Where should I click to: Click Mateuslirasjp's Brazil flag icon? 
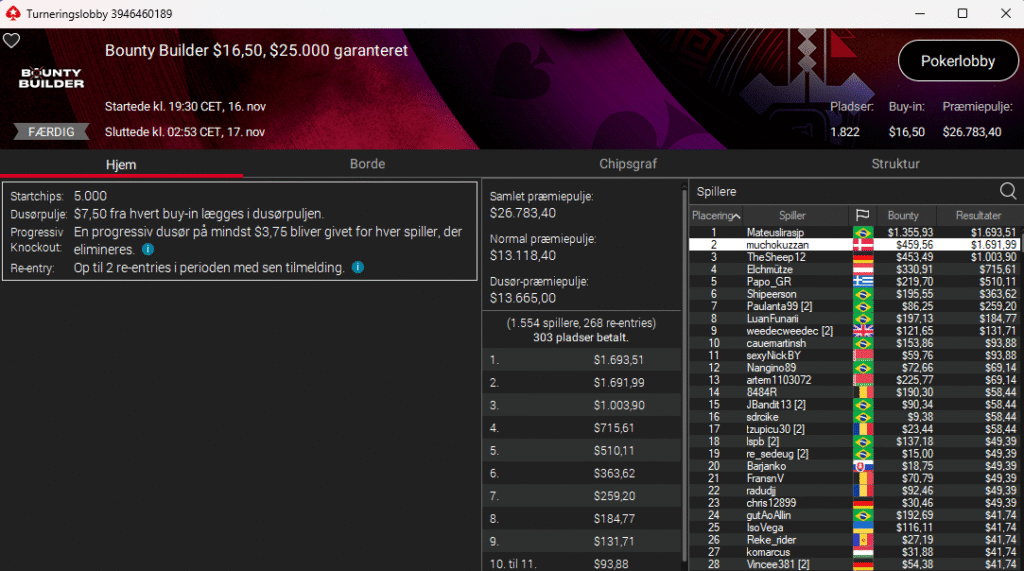(863, 233)
